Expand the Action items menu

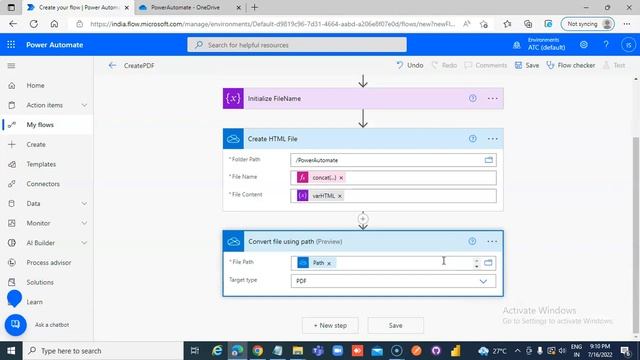(84, 105)
